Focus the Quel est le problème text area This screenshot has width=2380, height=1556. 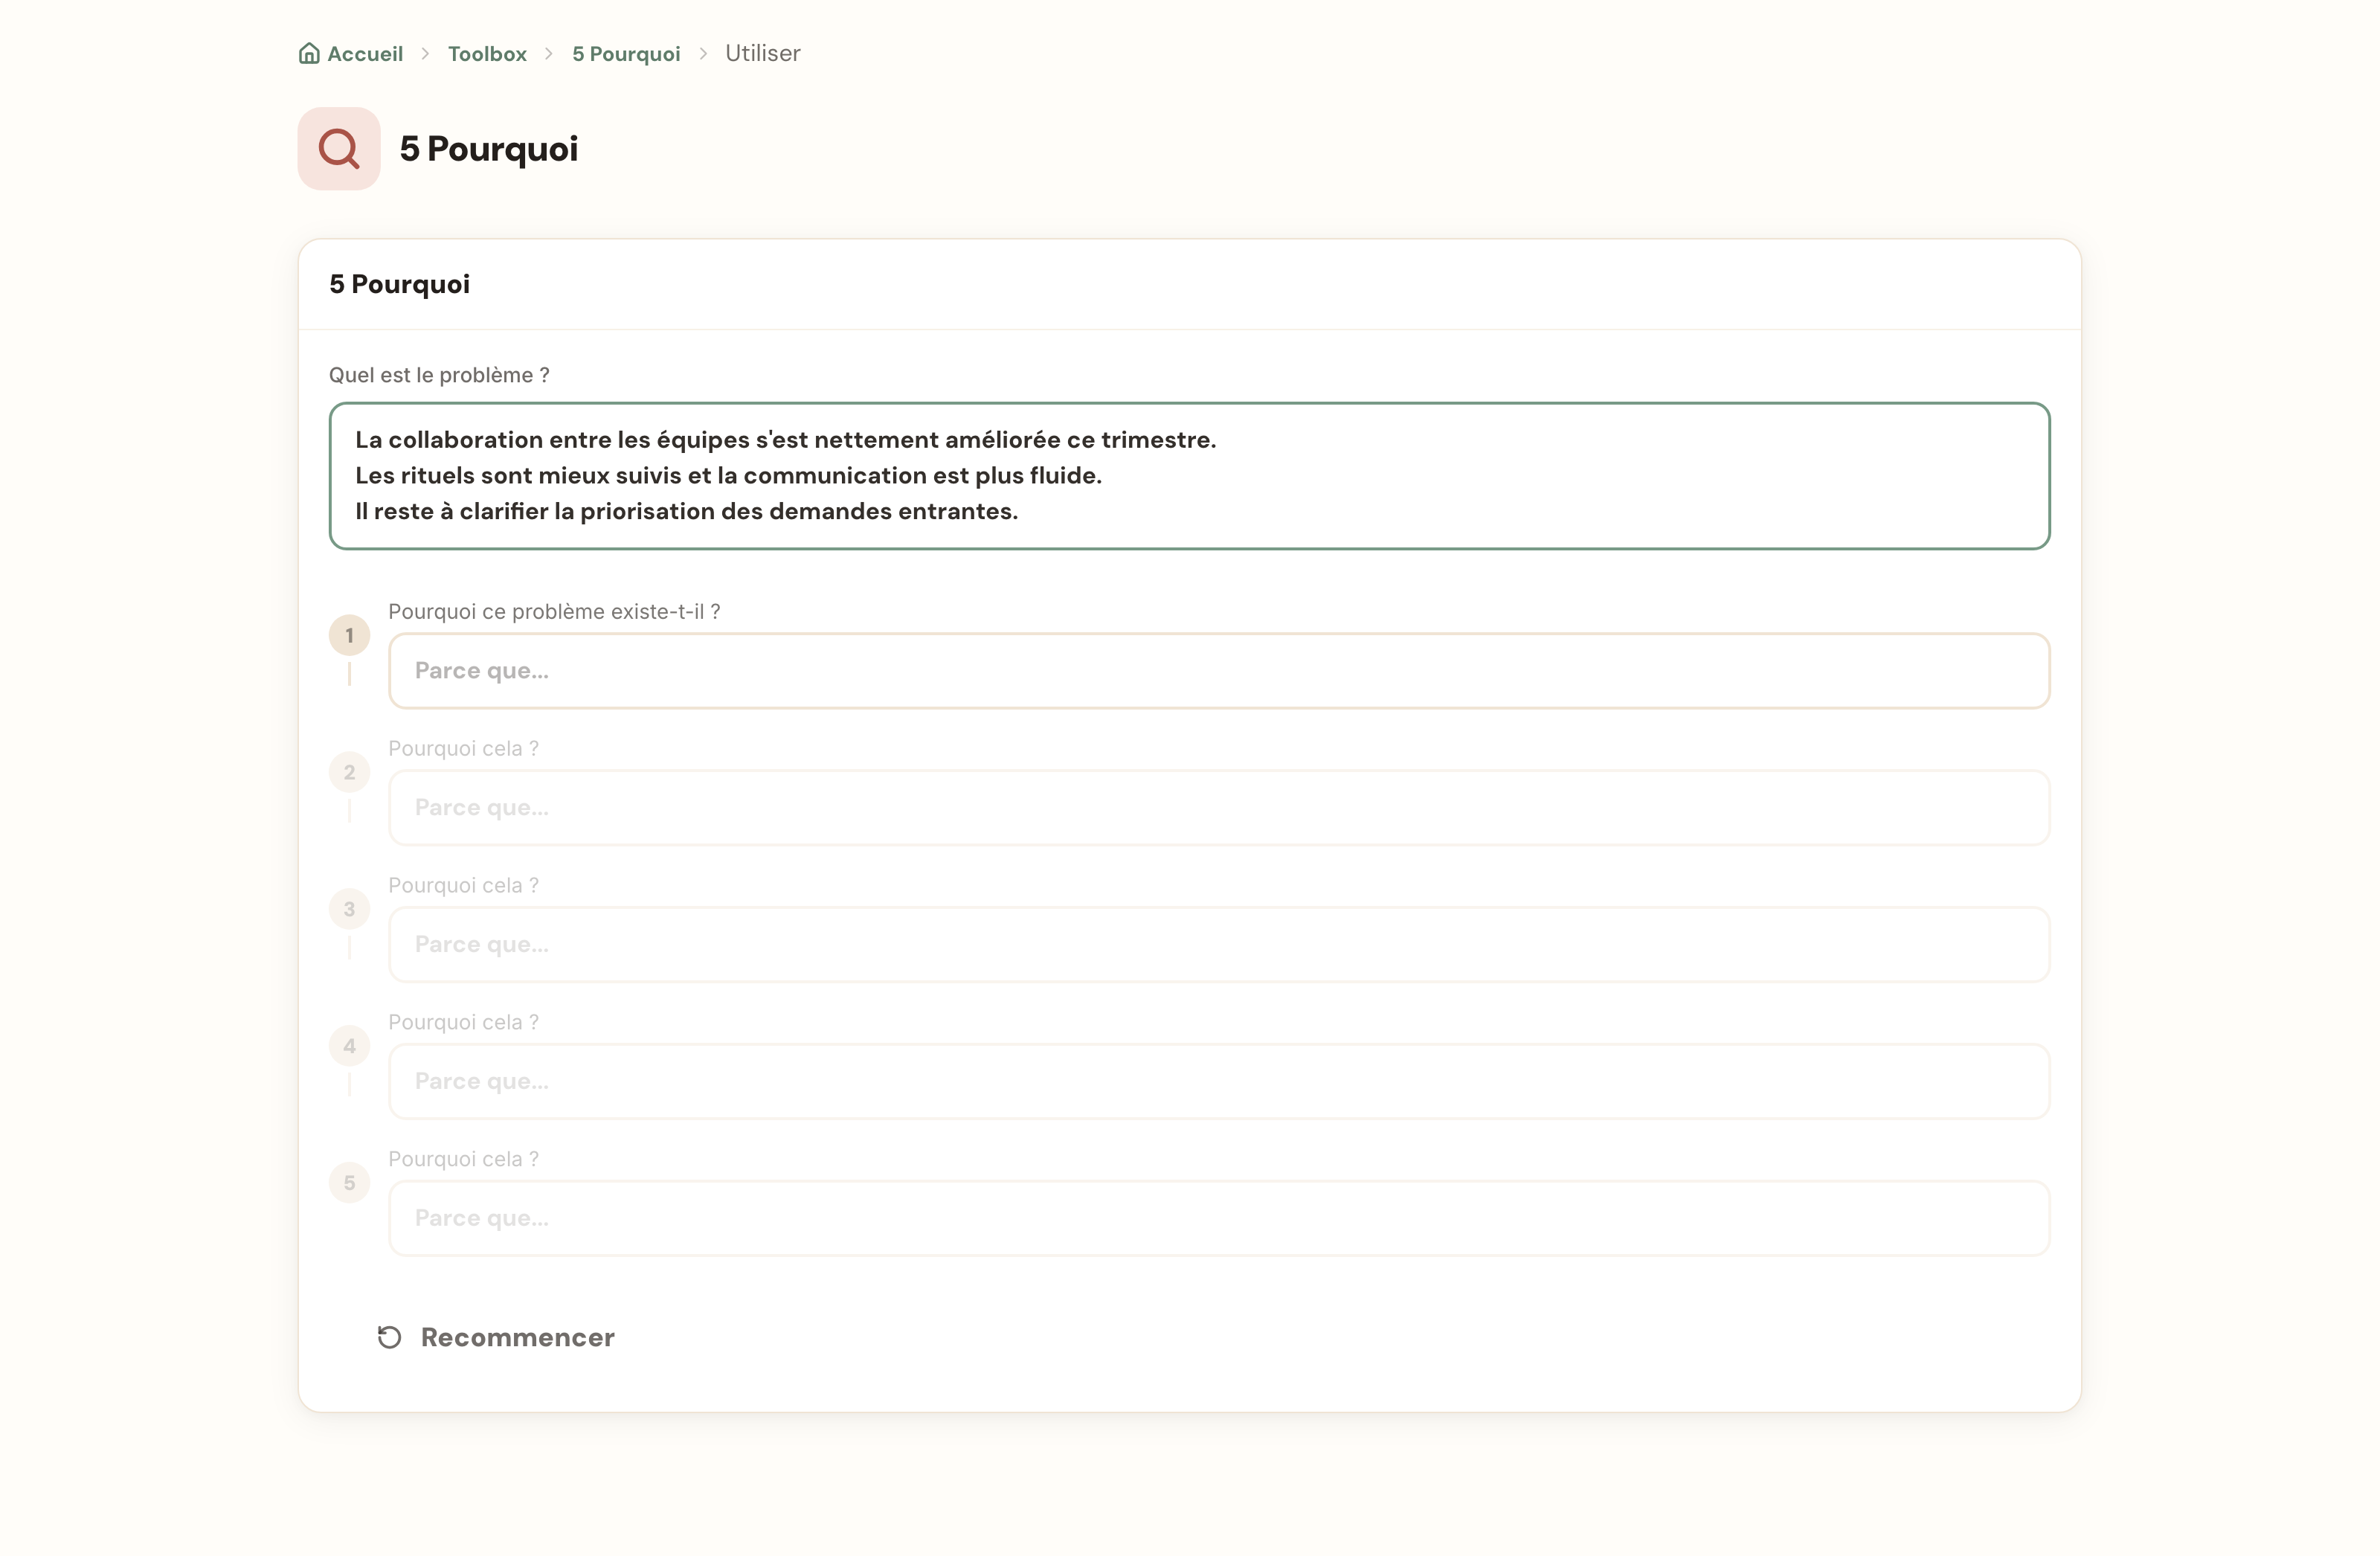tap(1190, 476)
